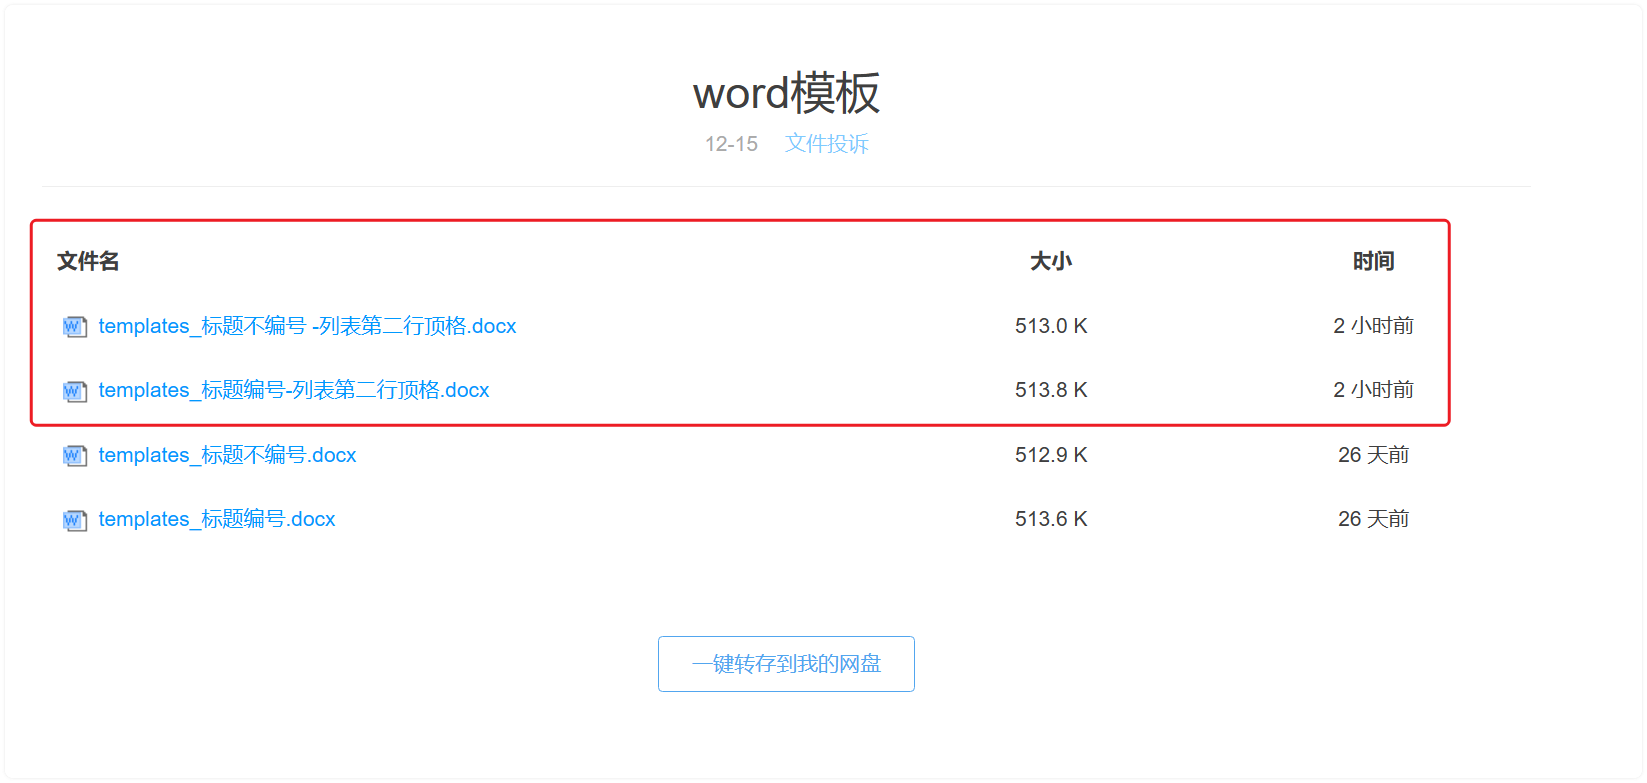
Task: Click 2 小时前 for templates_标题不编号 -列表第二行顶格.docx
Action: click(1373, 326)
